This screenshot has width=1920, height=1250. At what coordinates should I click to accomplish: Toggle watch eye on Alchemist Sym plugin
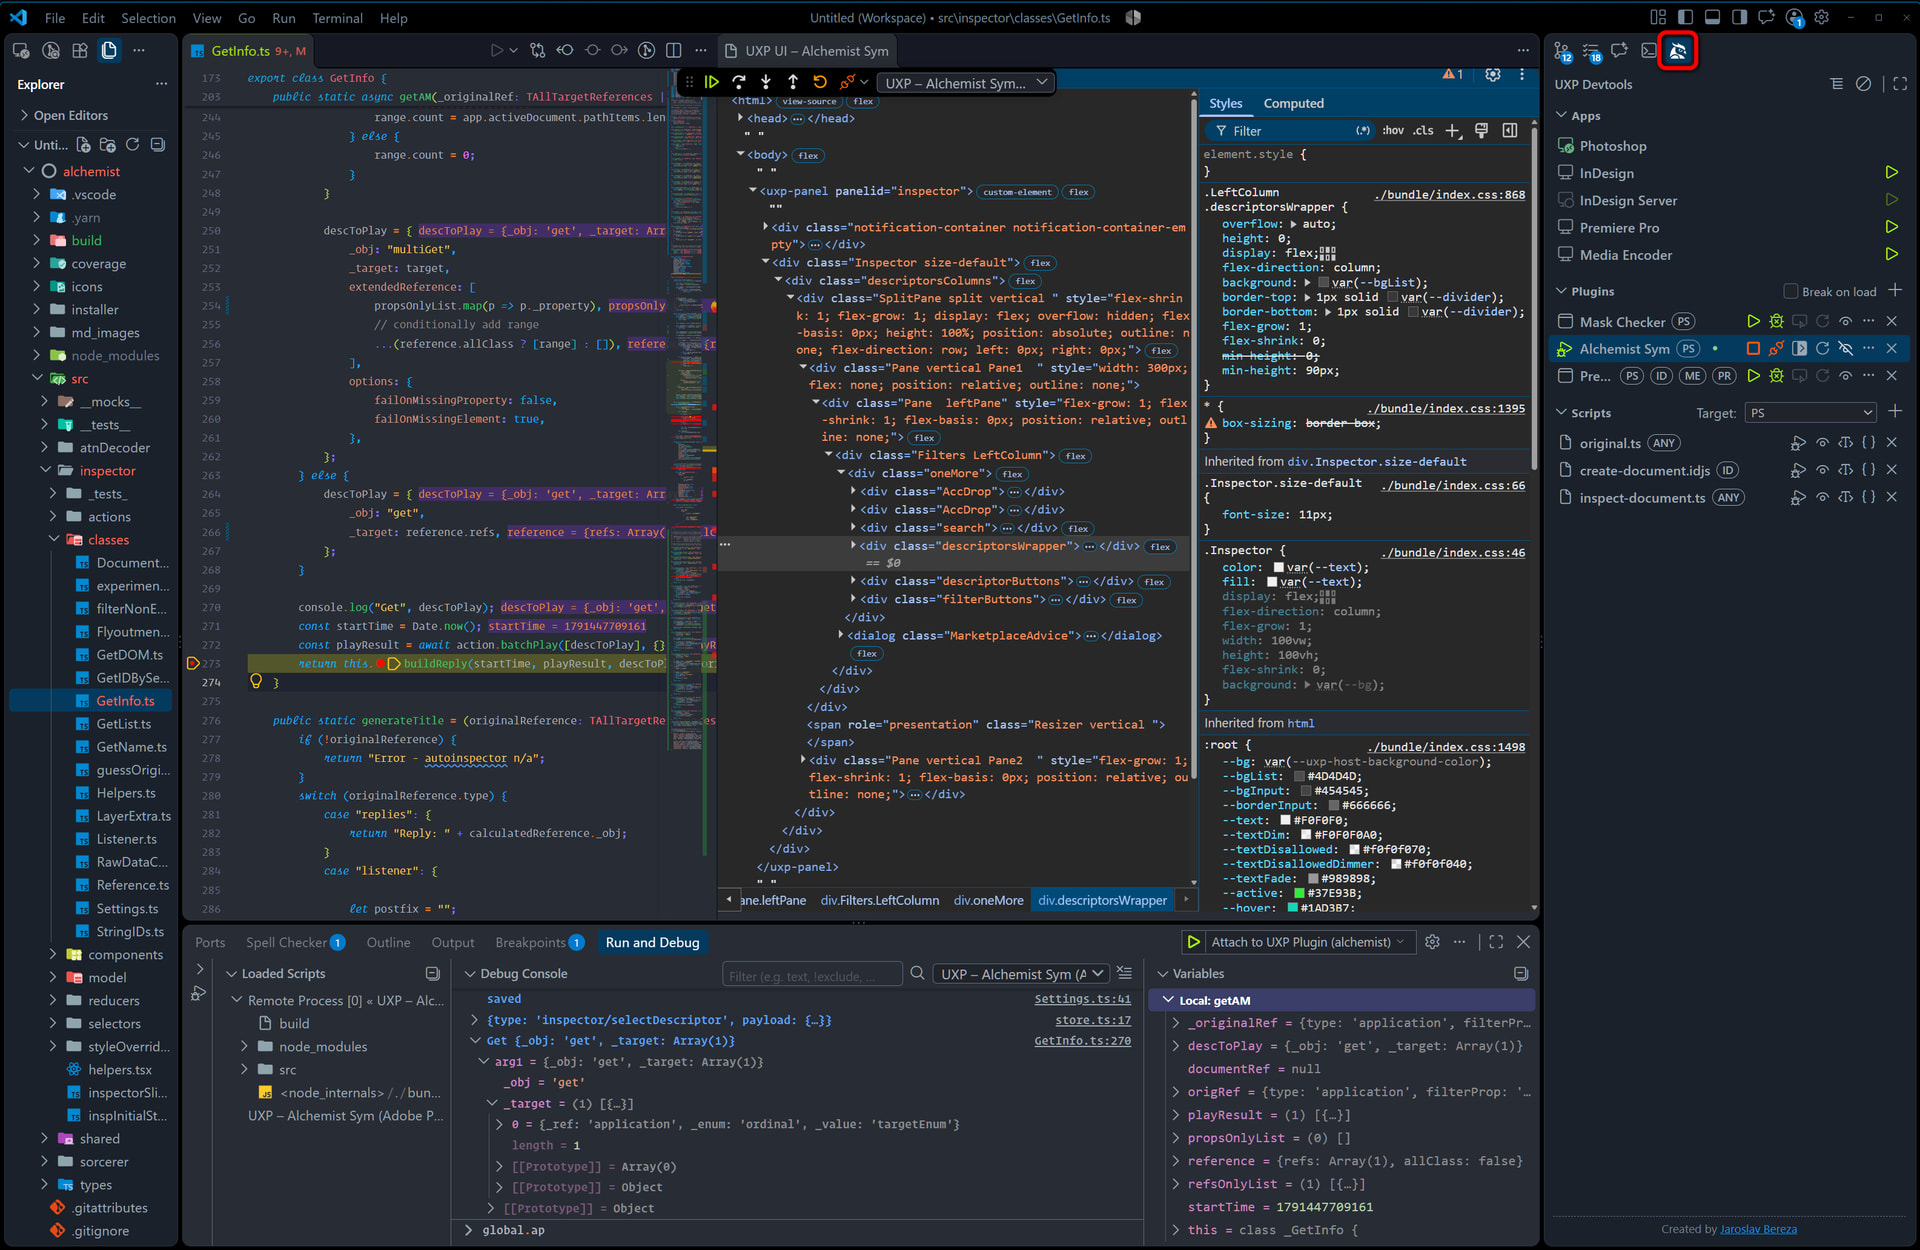(1845, 349)
